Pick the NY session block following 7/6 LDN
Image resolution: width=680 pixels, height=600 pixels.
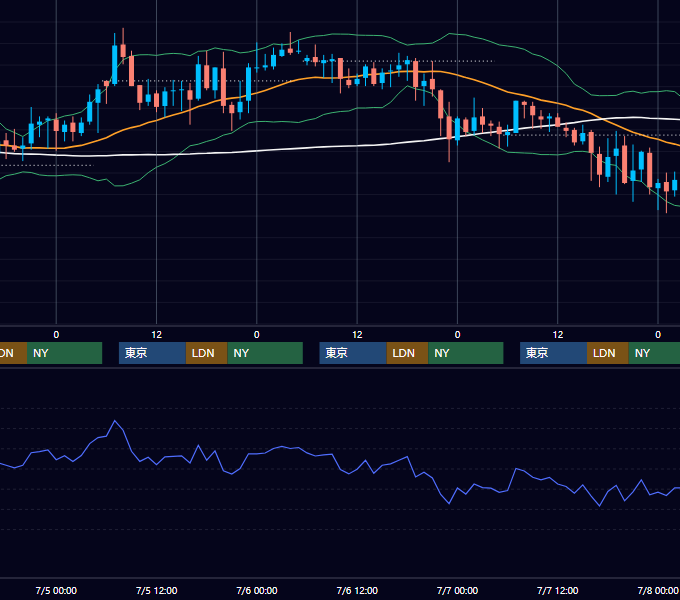pos(466,353)
